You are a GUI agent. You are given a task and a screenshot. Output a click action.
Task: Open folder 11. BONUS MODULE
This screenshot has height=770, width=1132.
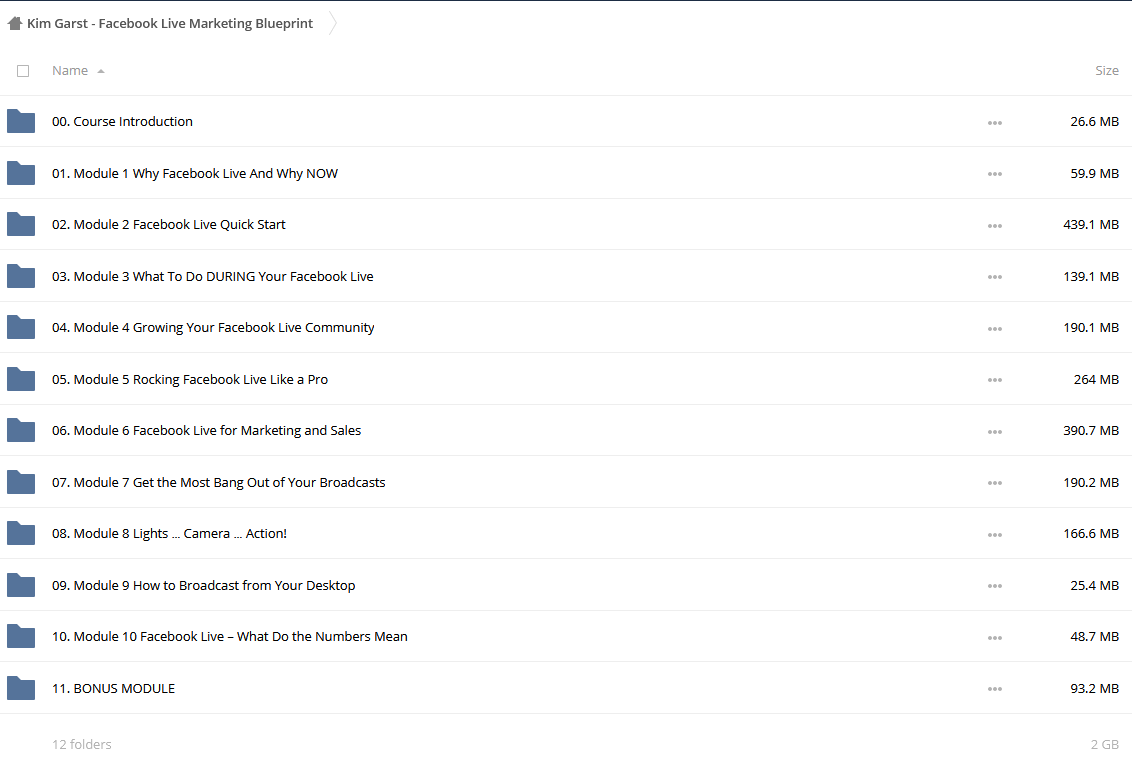(x=113, y=688)
